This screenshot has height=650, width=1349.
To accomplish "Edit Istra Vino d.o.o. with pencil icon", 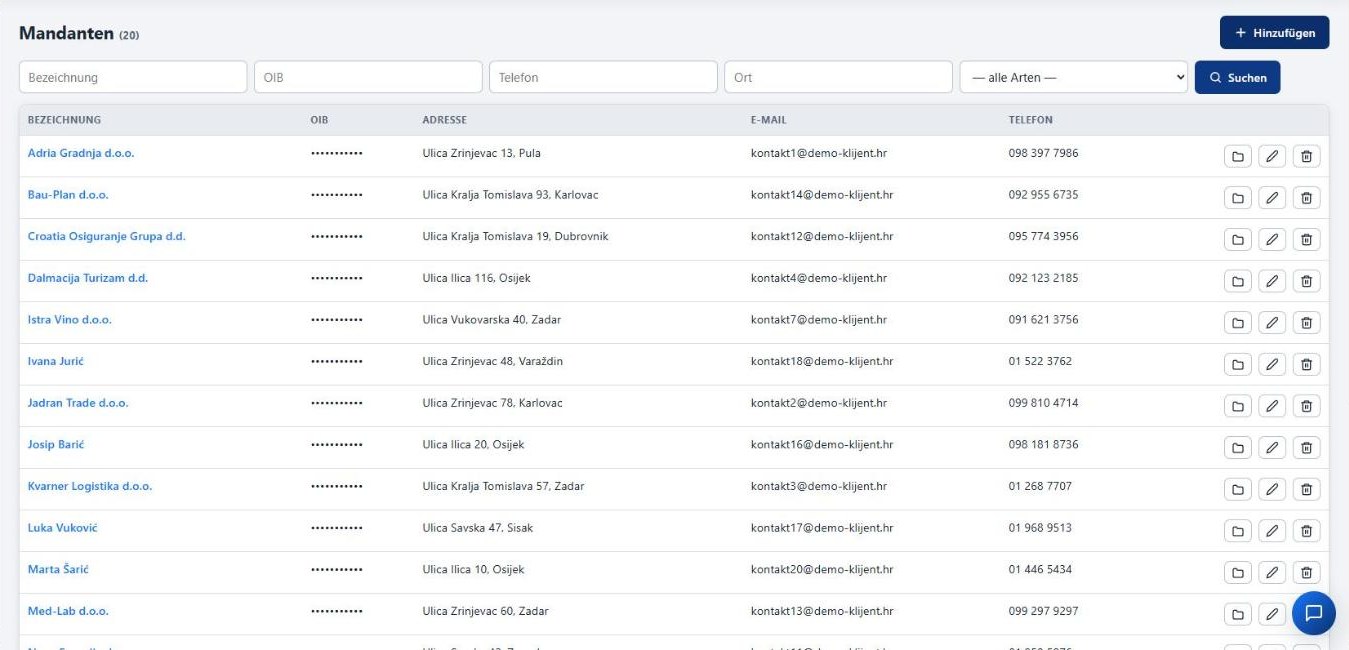I will click(1272, 323).
